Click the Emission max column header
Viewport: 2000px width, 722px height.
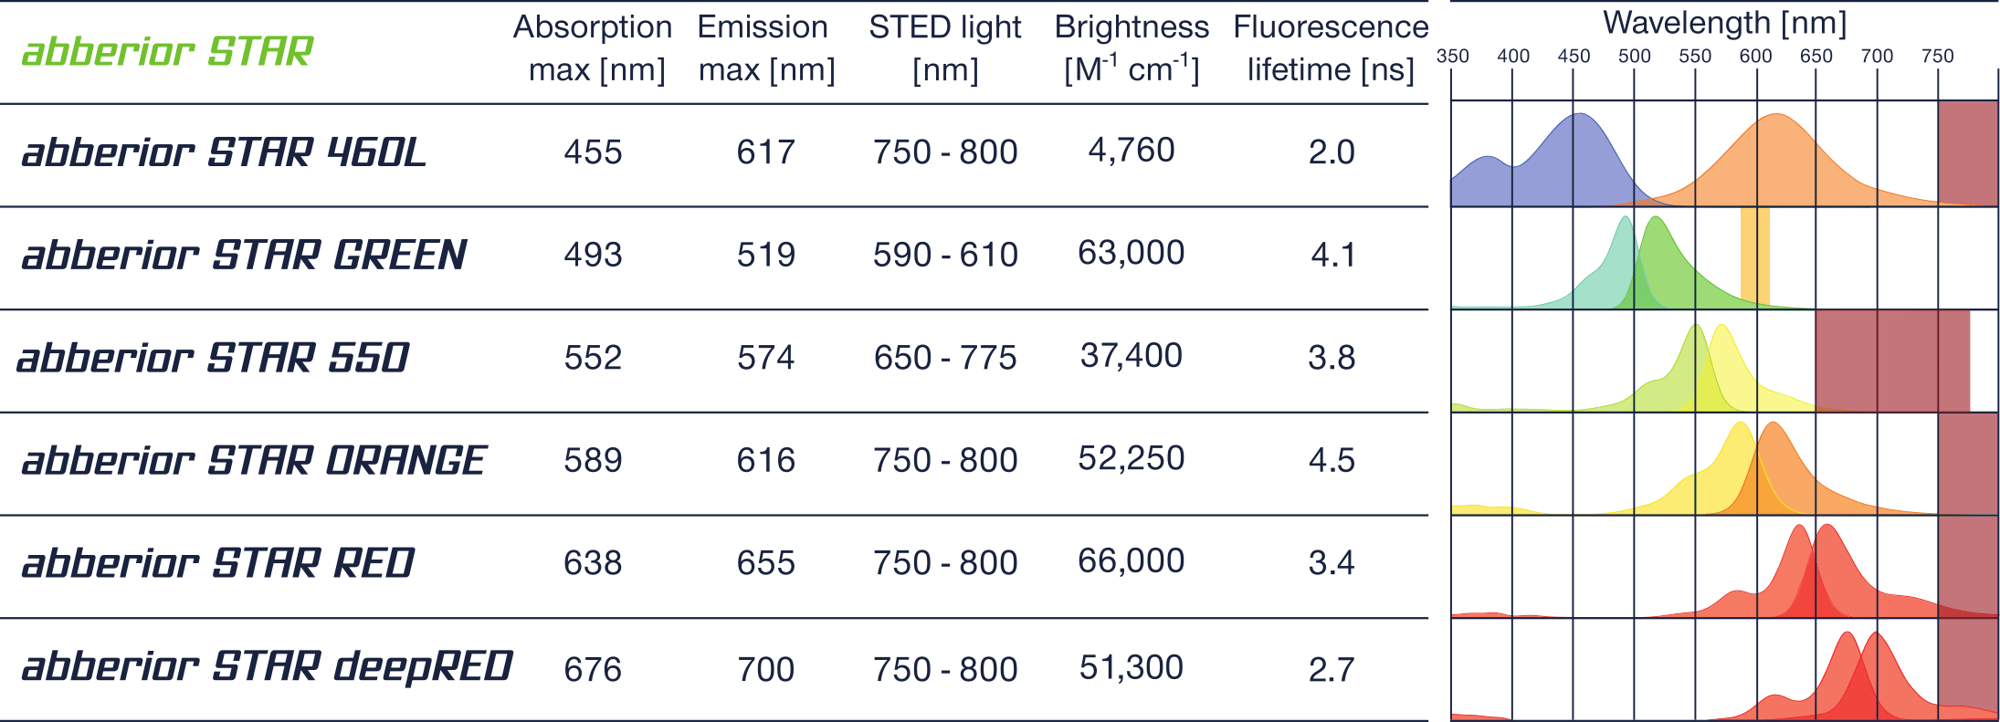pyautogui.click(x=765, y=48)
